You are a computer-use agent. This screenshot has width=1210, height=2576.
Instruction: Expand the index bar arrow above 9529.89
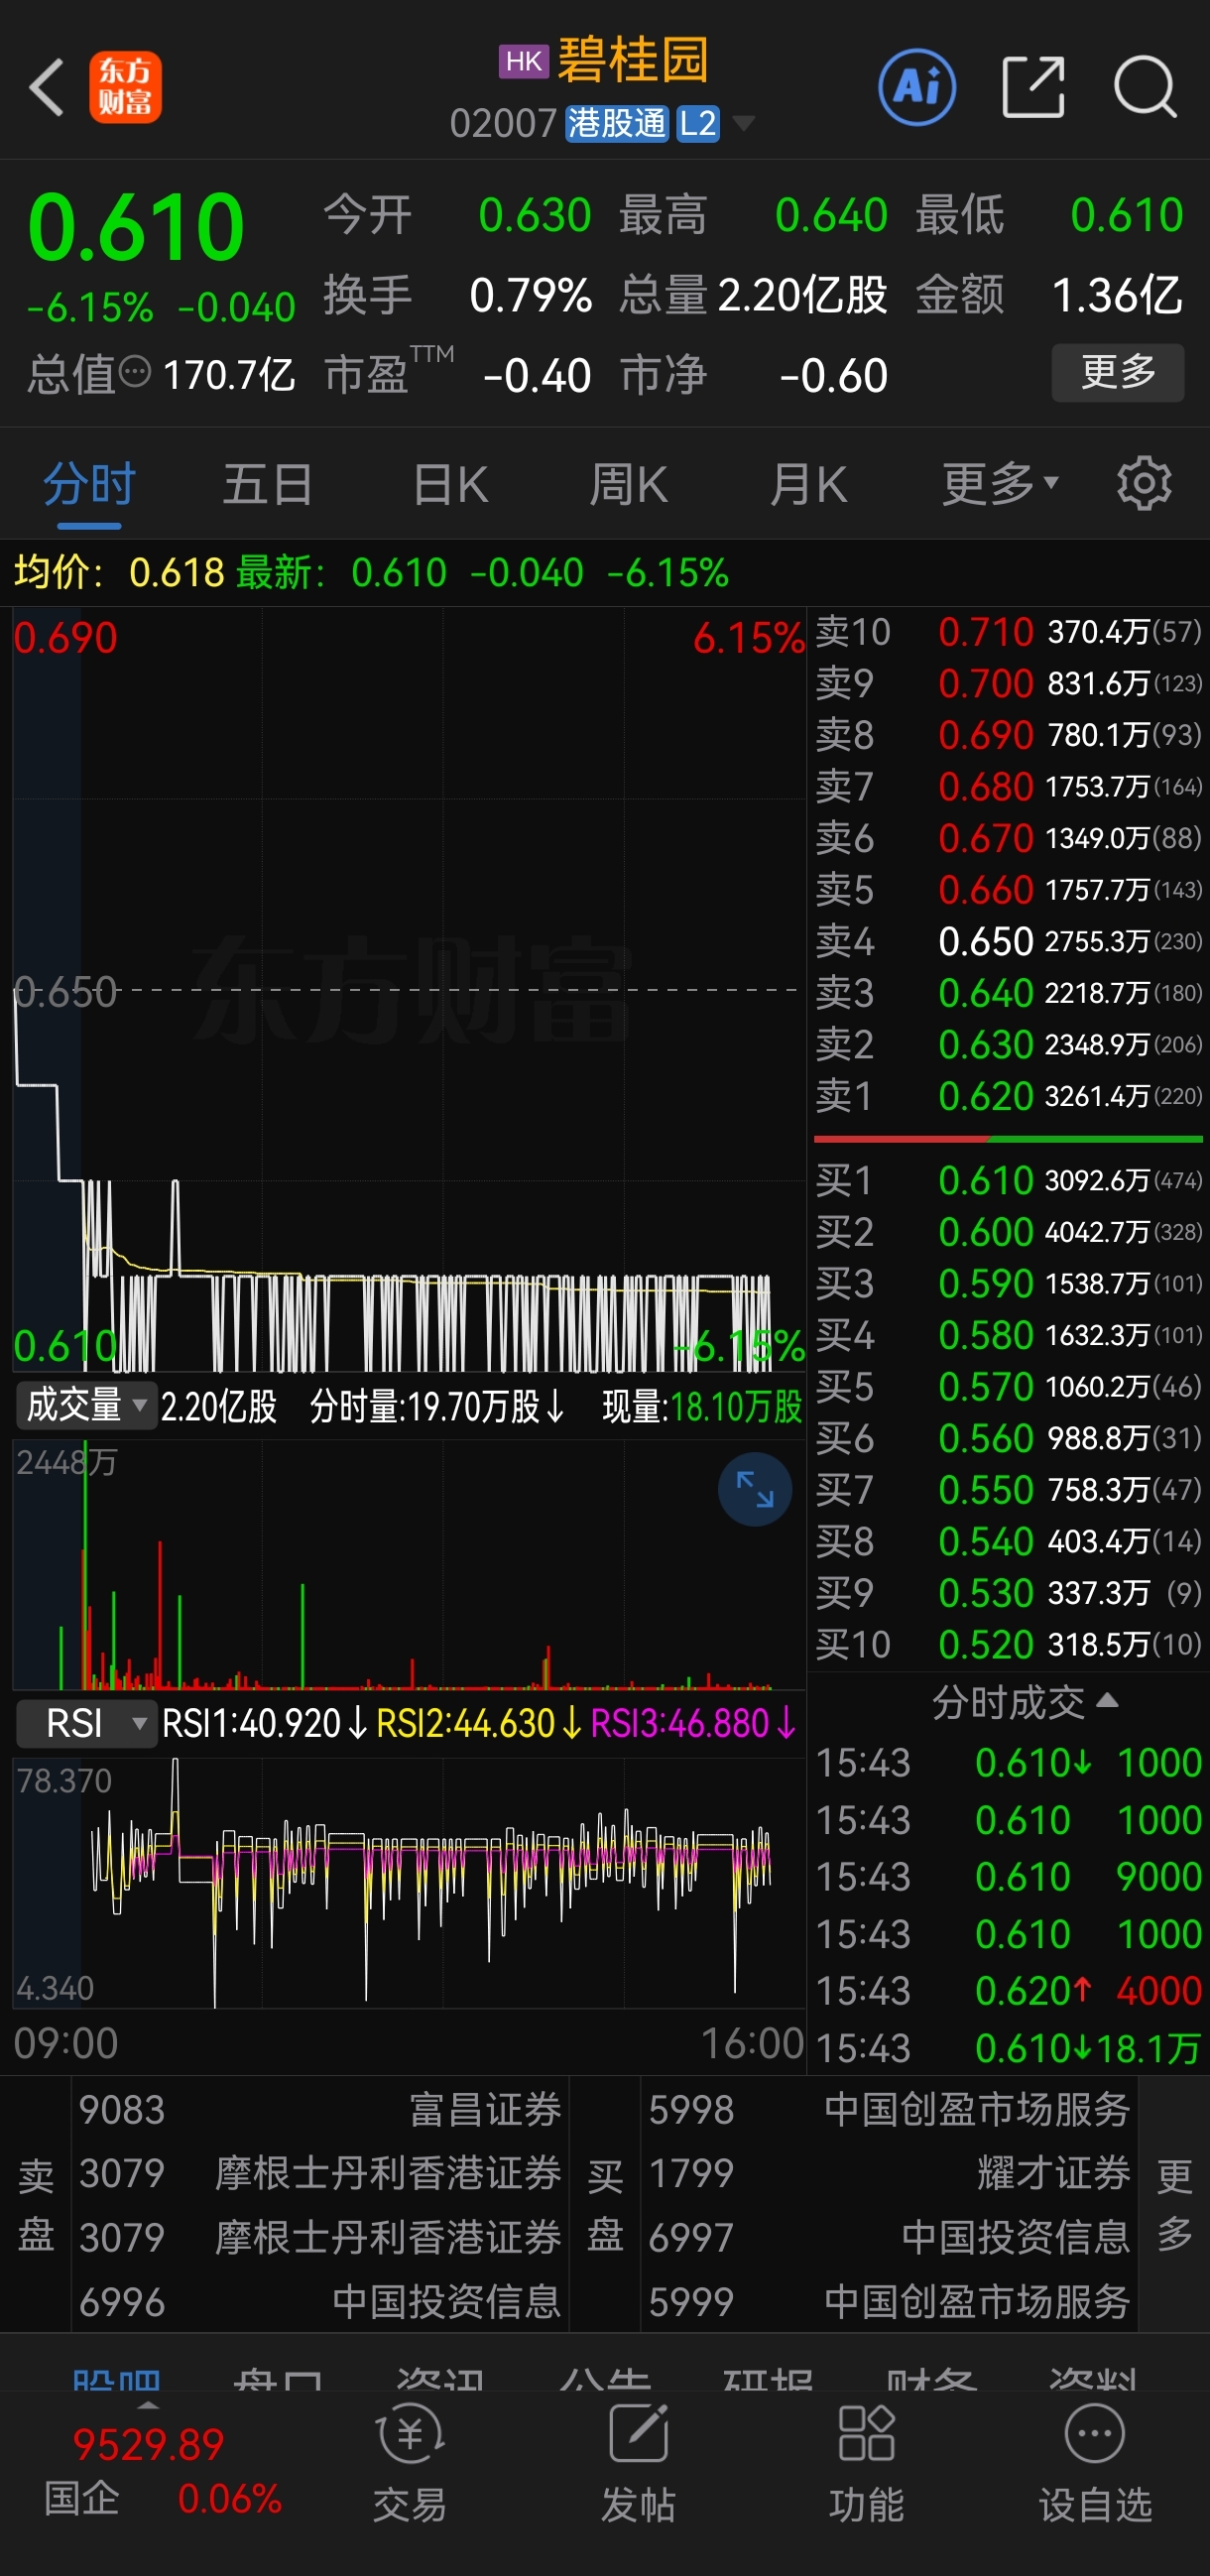click(148, 2406)
